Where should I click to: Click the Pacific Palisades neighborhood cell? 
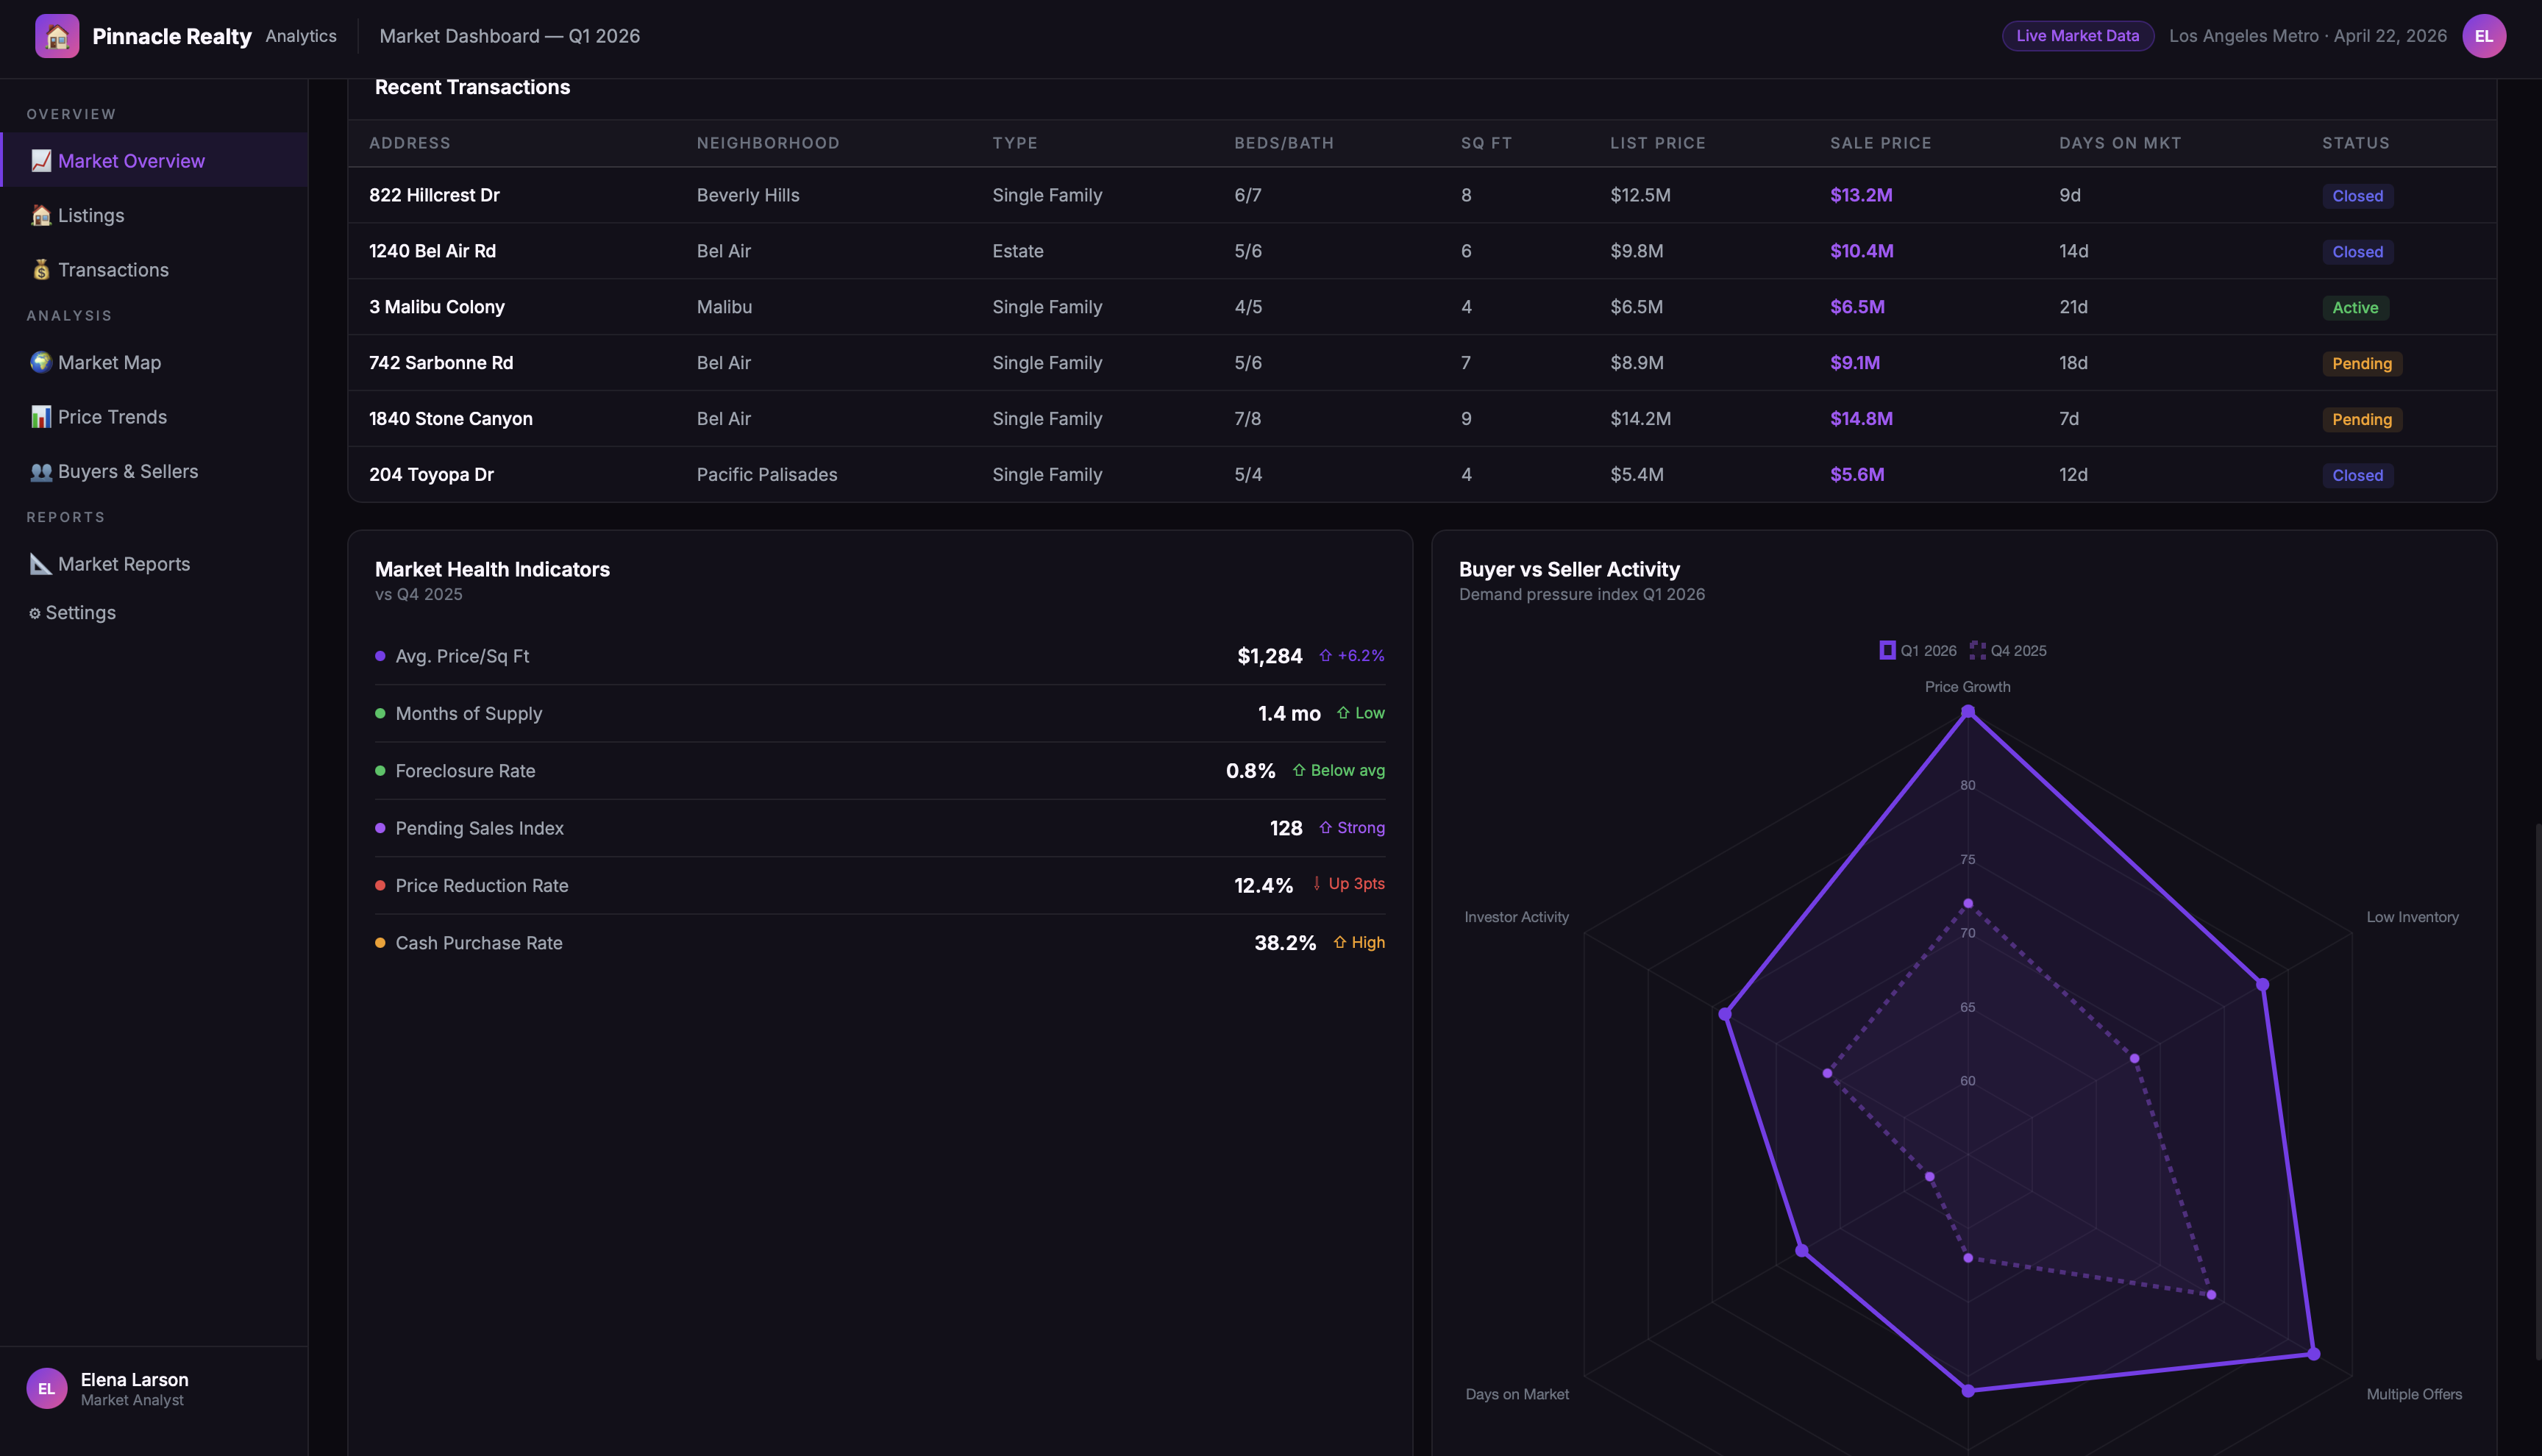point(767,475)
